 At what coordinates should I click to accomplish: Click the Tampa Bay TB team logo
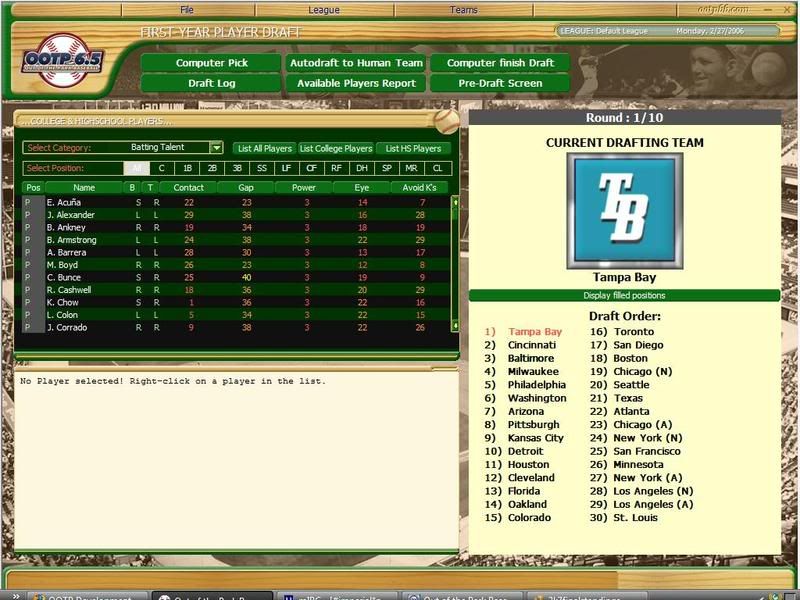[624, 211]
